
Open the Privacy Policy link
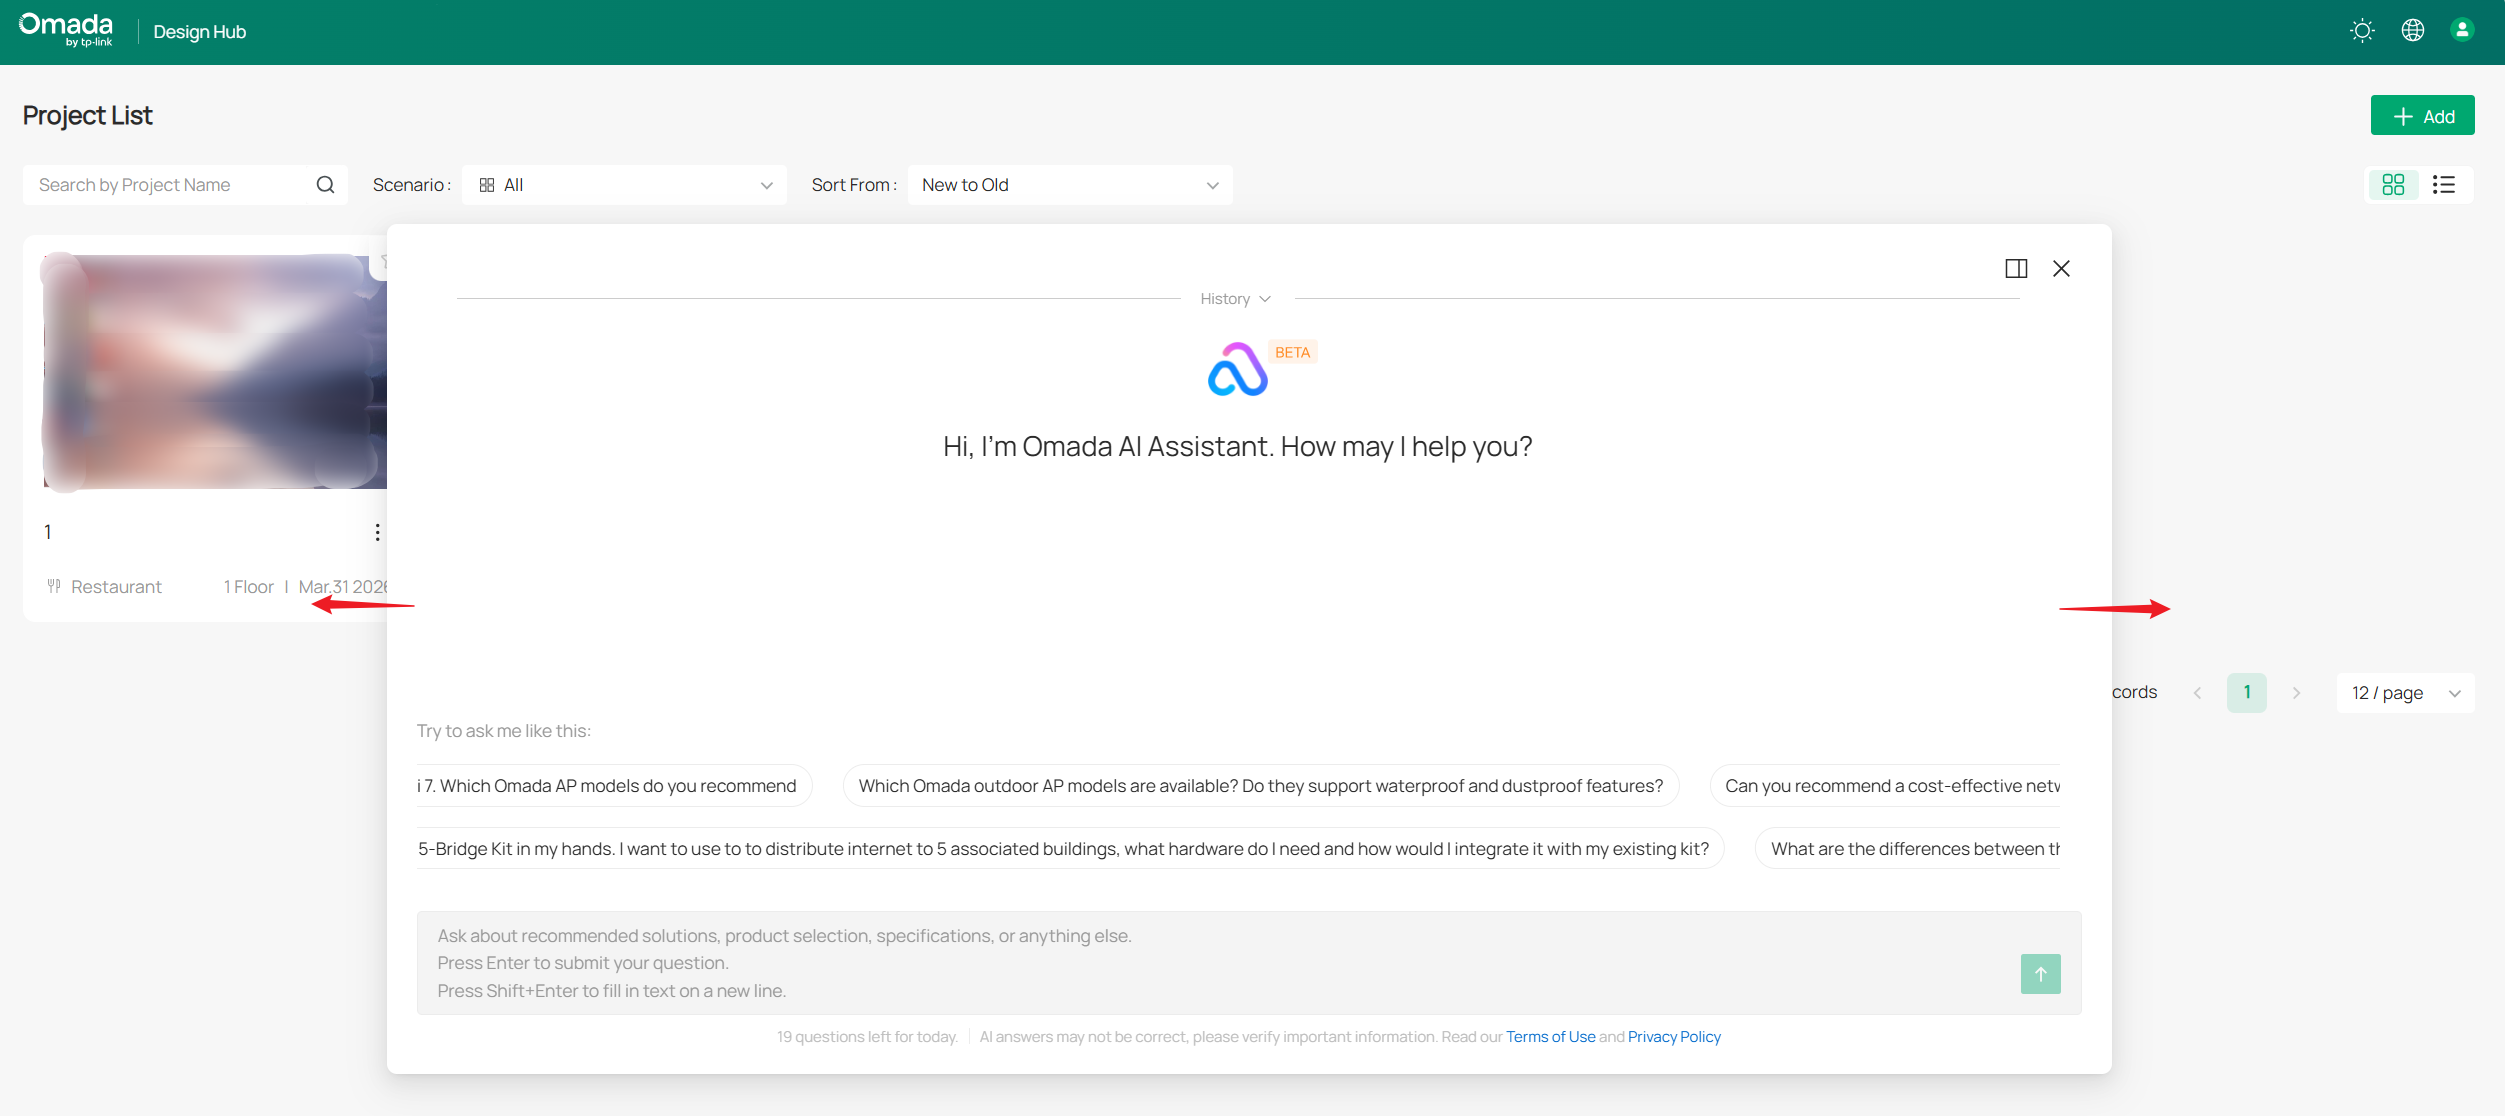(1674, 1037)
